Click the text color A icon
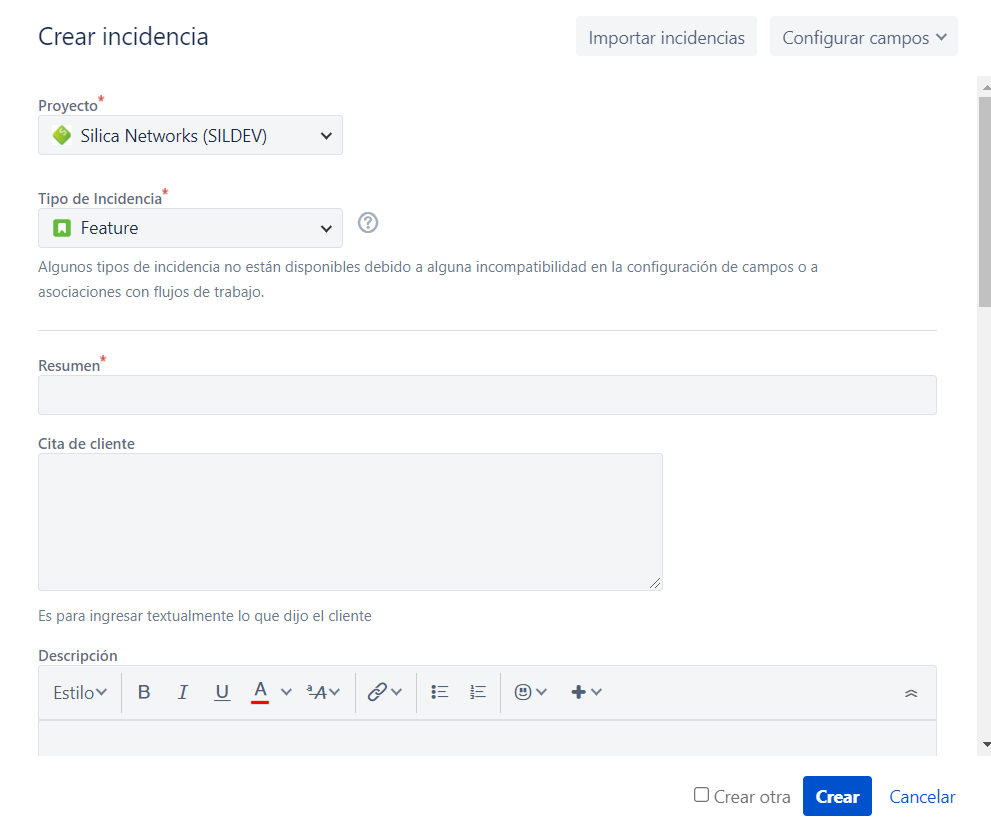This screenshot has width=991, height=835. tap(260, 691)
